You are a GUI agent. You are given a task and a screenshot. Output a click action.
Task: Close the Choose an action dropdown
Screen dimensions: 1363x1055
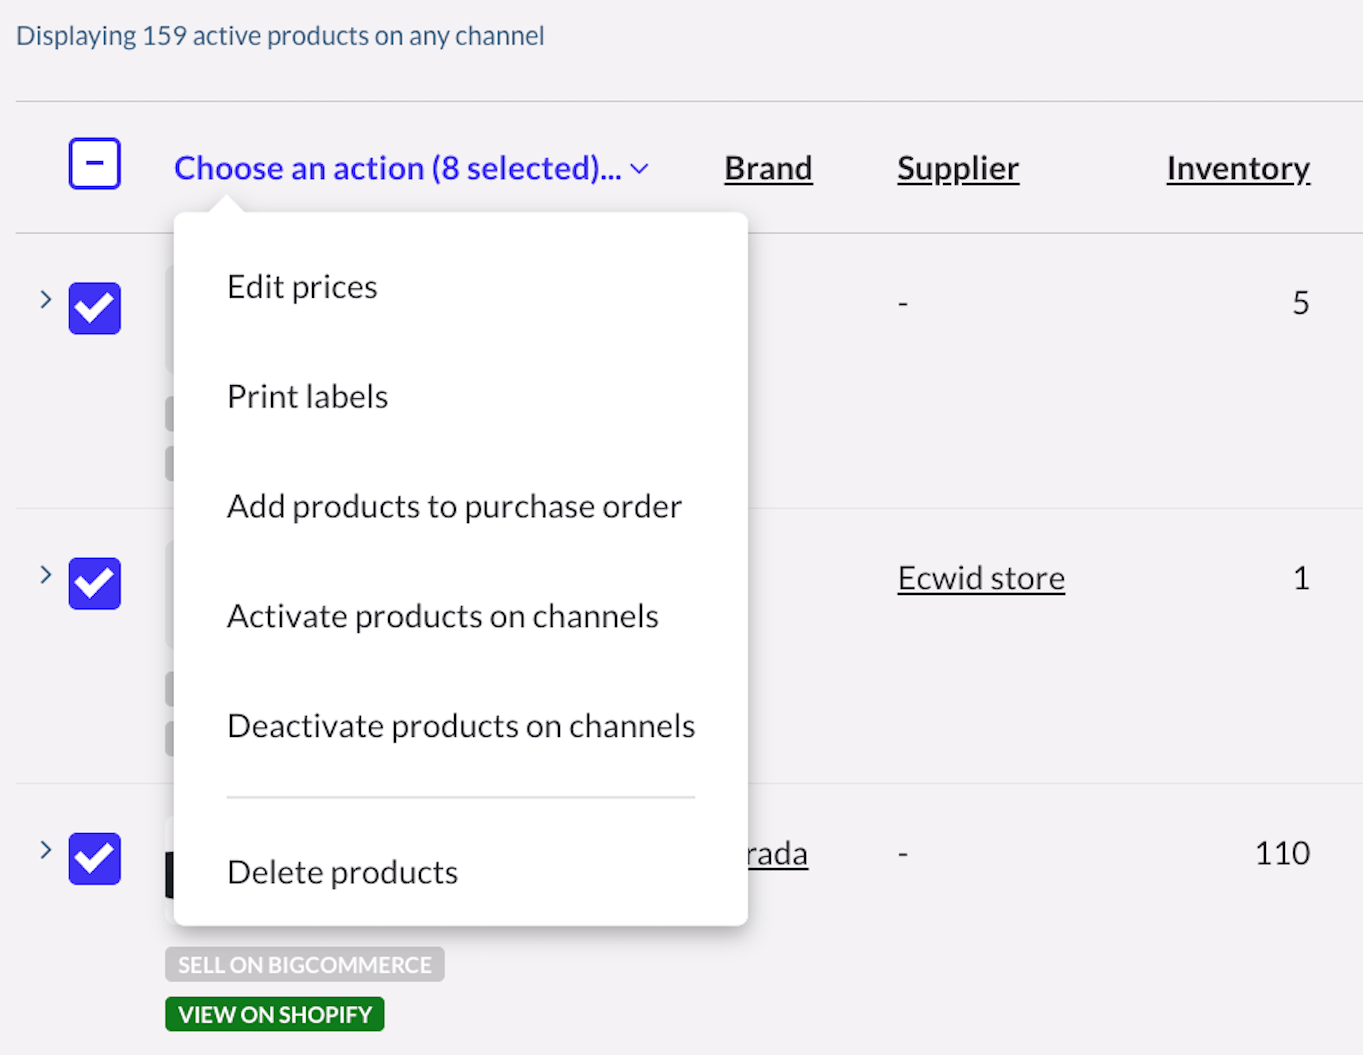(411, 168)
